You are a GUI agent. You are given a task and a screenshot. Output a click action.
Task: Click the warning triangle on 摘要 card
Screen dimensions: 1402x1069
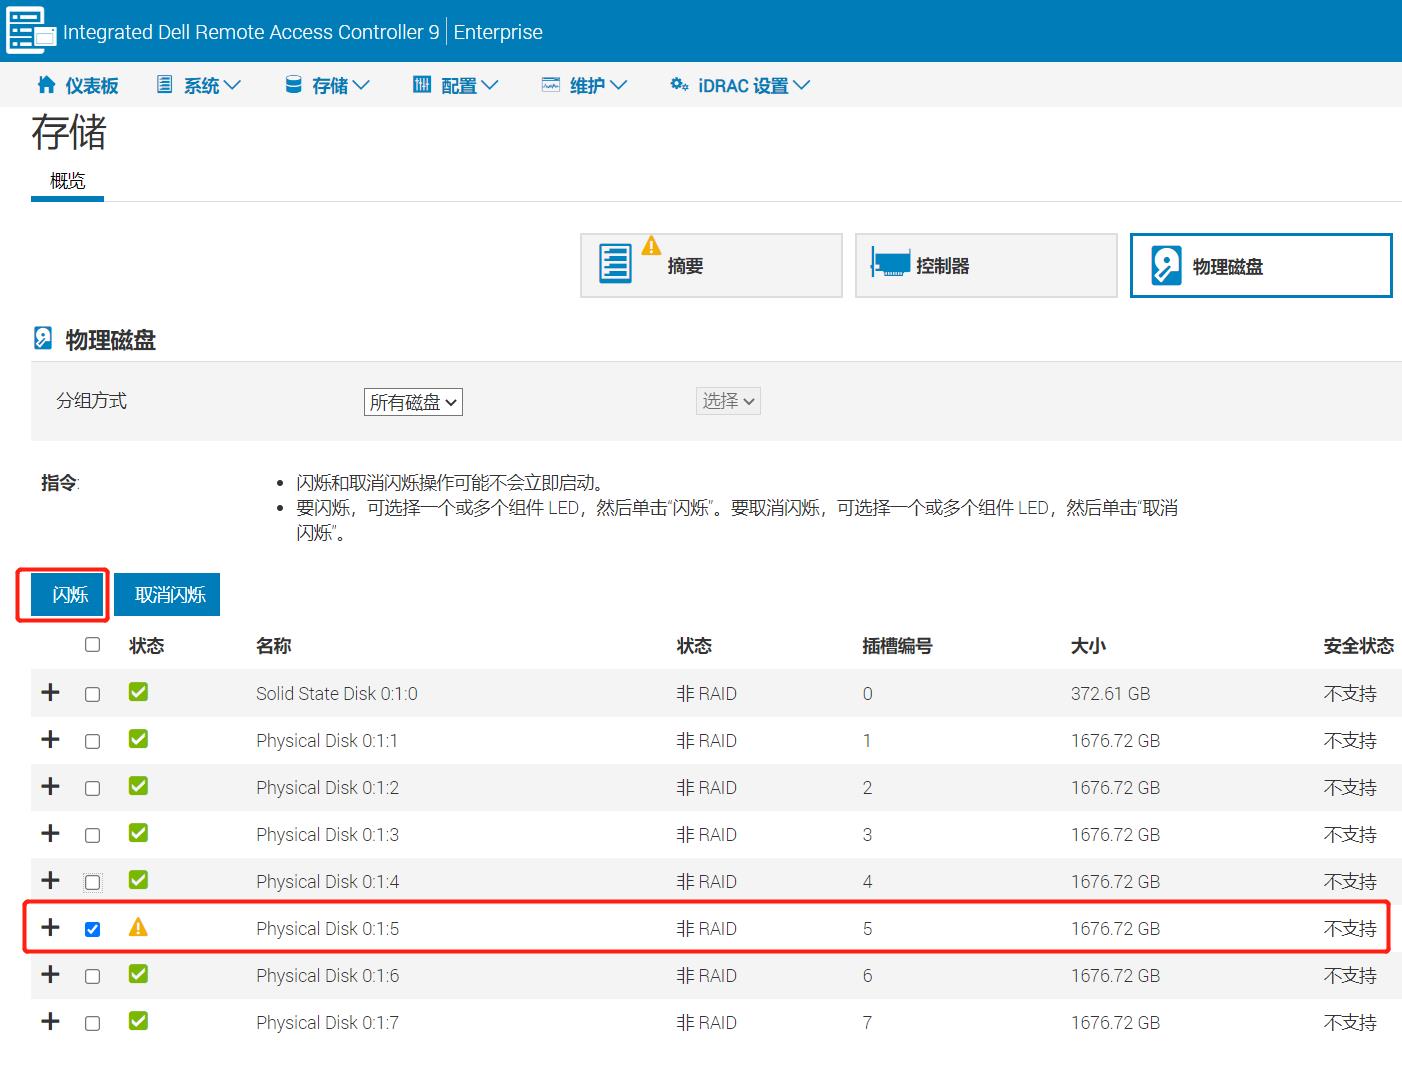651,245
